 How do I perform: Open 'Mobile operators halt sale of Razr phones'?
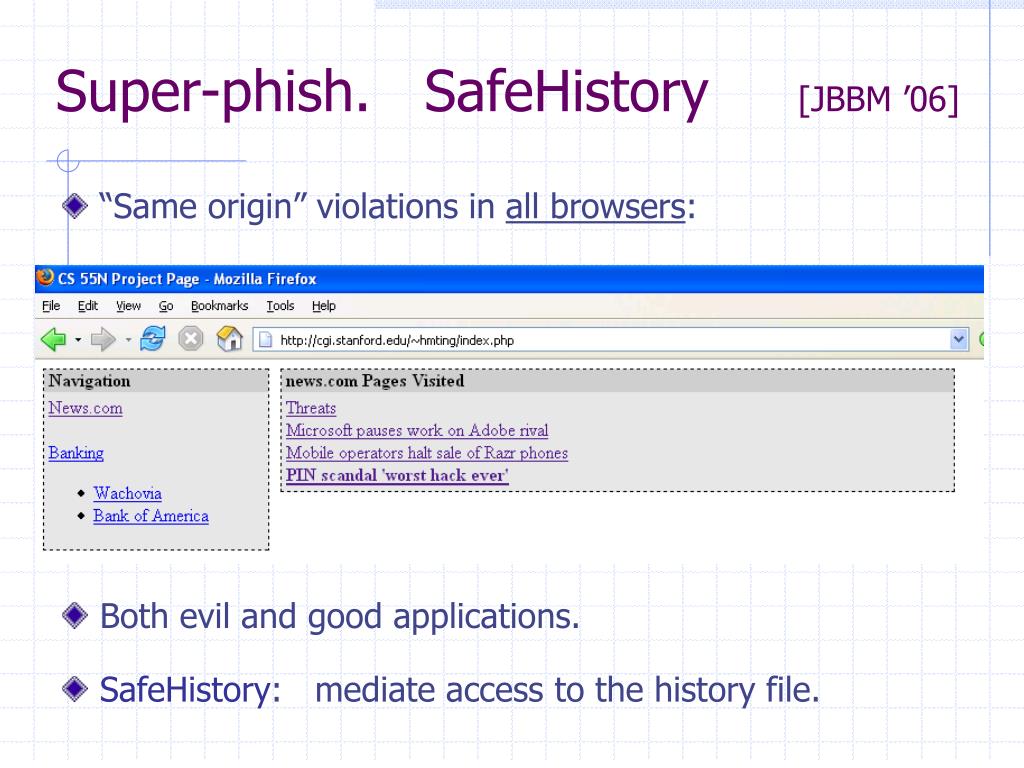[427, 453]
